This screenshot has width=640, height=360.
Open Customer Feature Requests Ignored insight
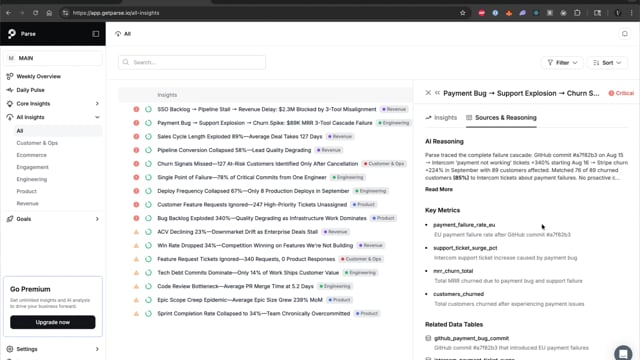(252, 204)
